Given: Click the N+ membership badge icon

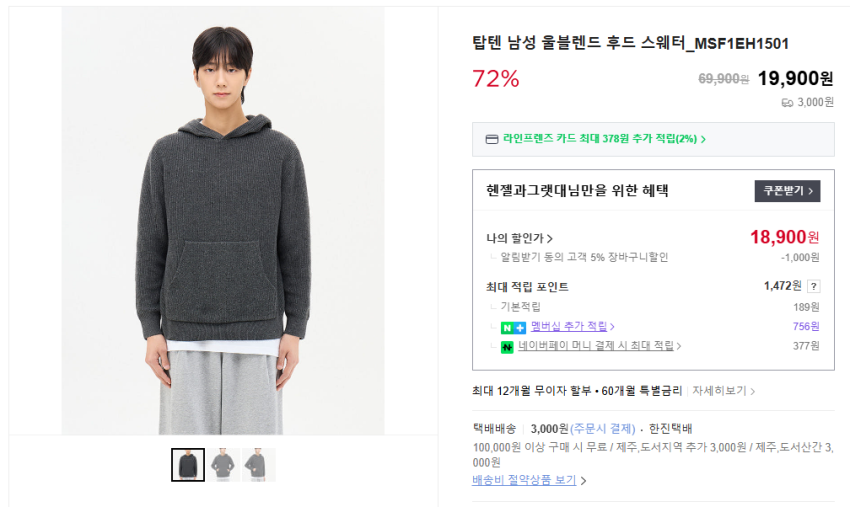Looking at the screenshot, I should pos(514,327).
